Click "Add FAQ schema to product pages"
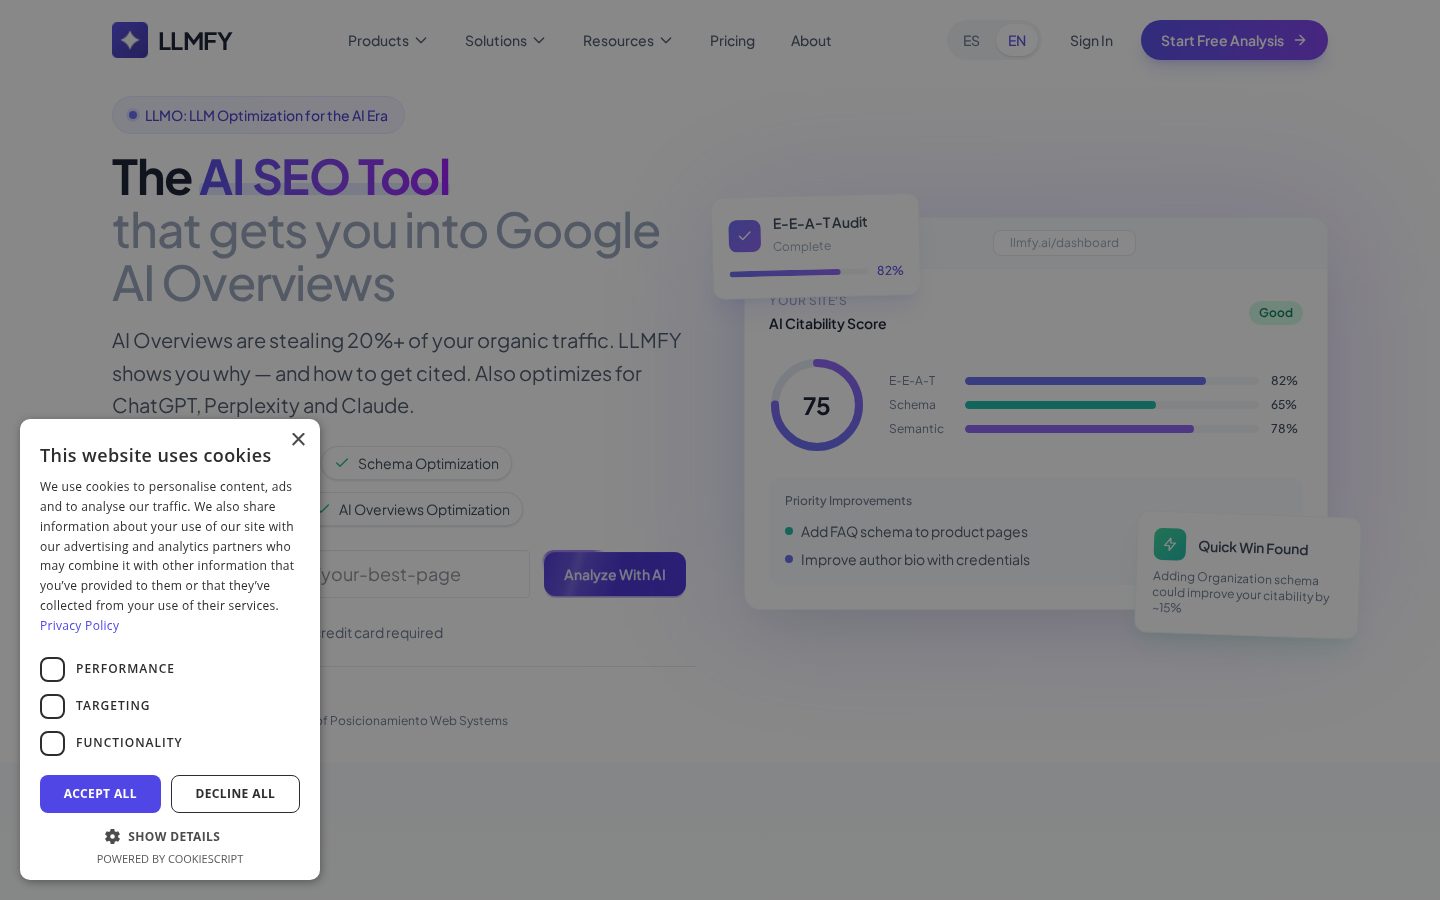 click(914, 532)
